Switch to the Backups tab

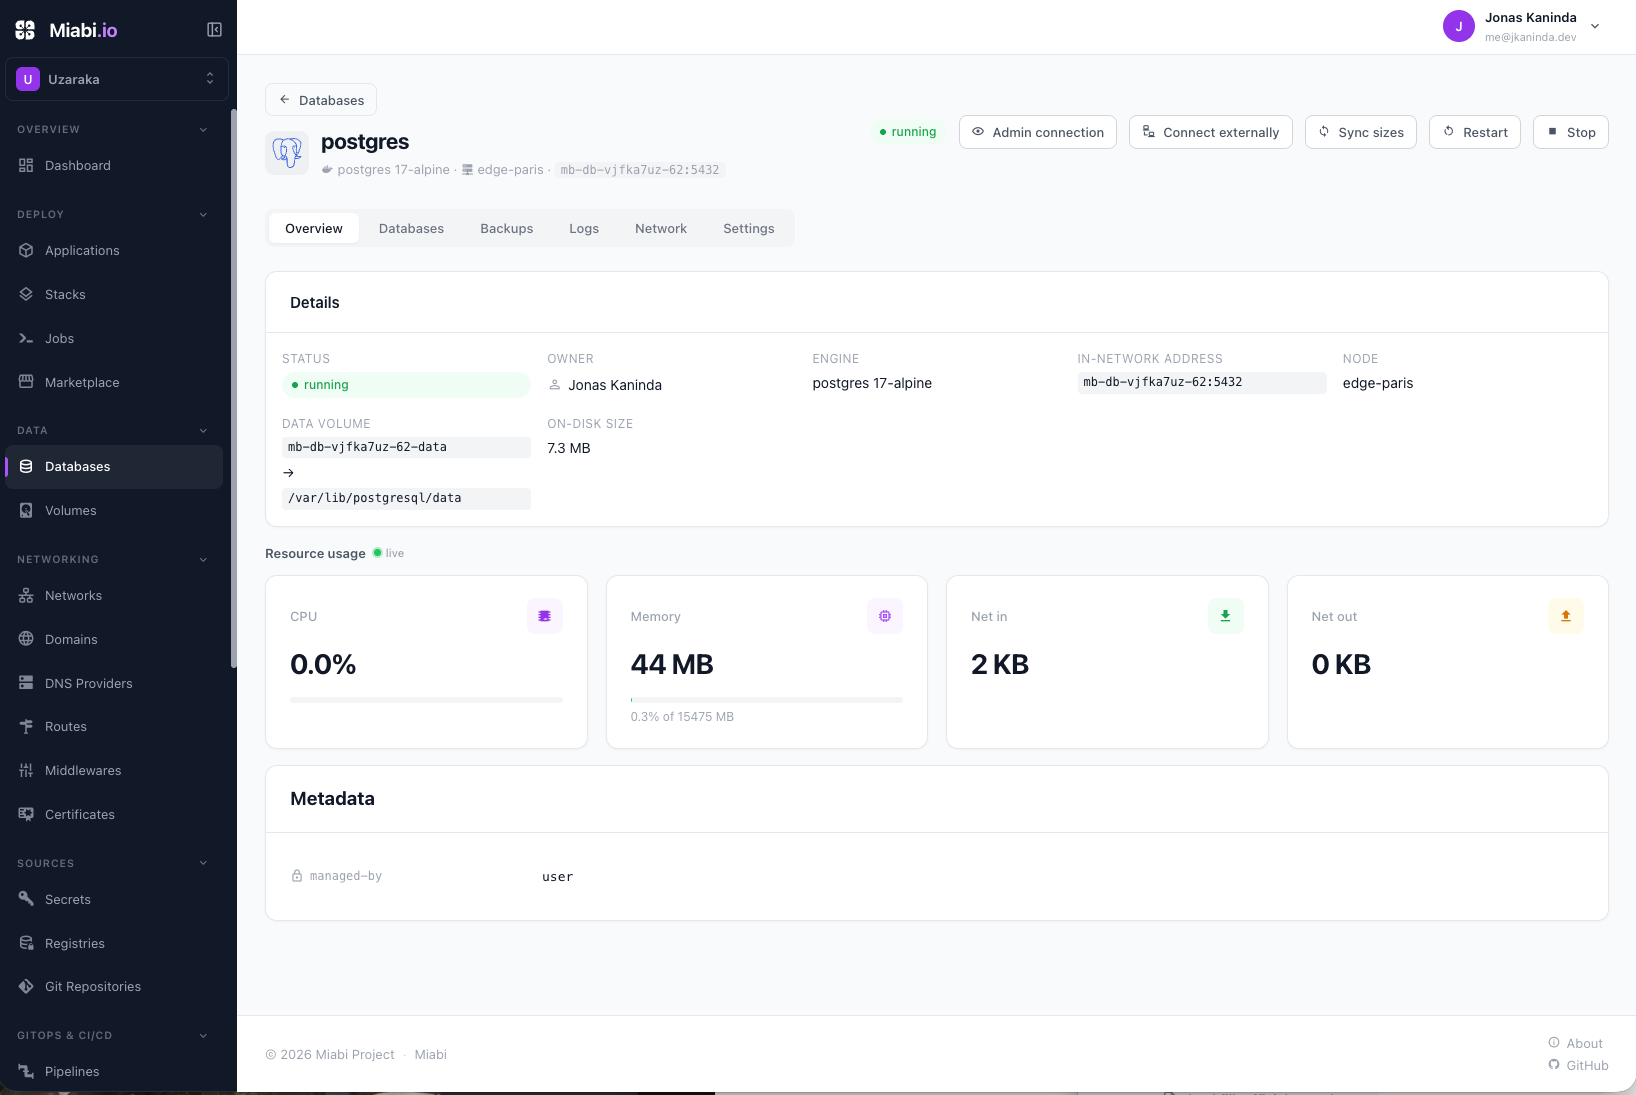coord(506,228)
